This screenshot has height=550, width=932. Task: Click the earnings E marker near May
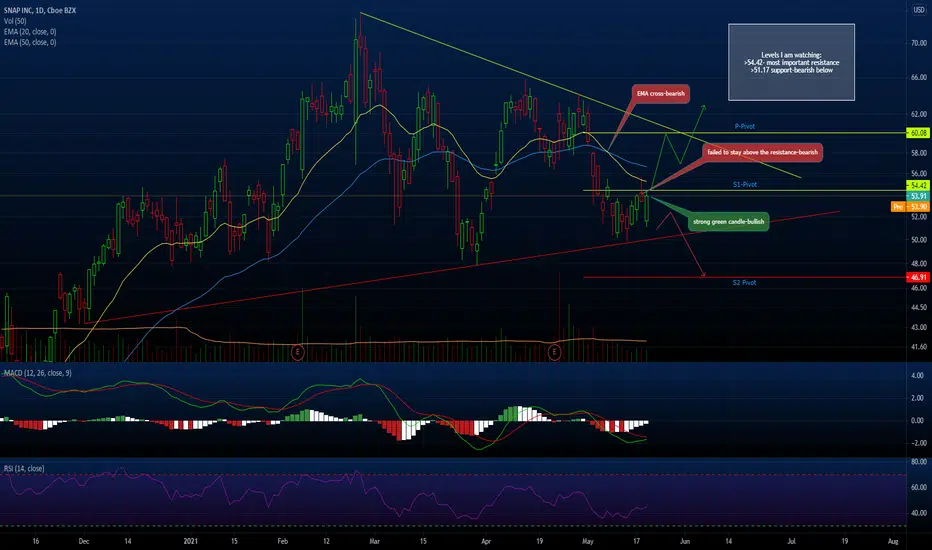pyautogui.click(x=554, y=352)
